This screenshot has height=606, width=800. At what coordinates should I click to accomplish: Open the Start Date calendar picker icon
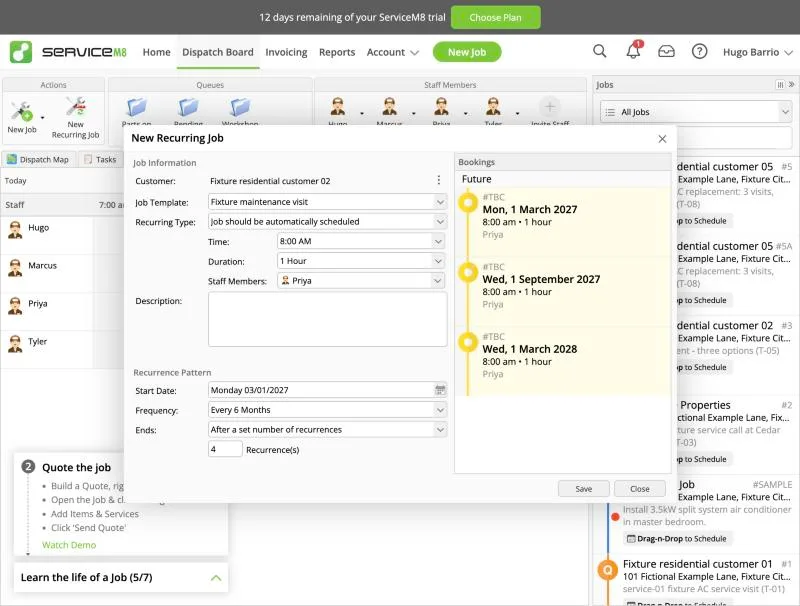(440, 390)
